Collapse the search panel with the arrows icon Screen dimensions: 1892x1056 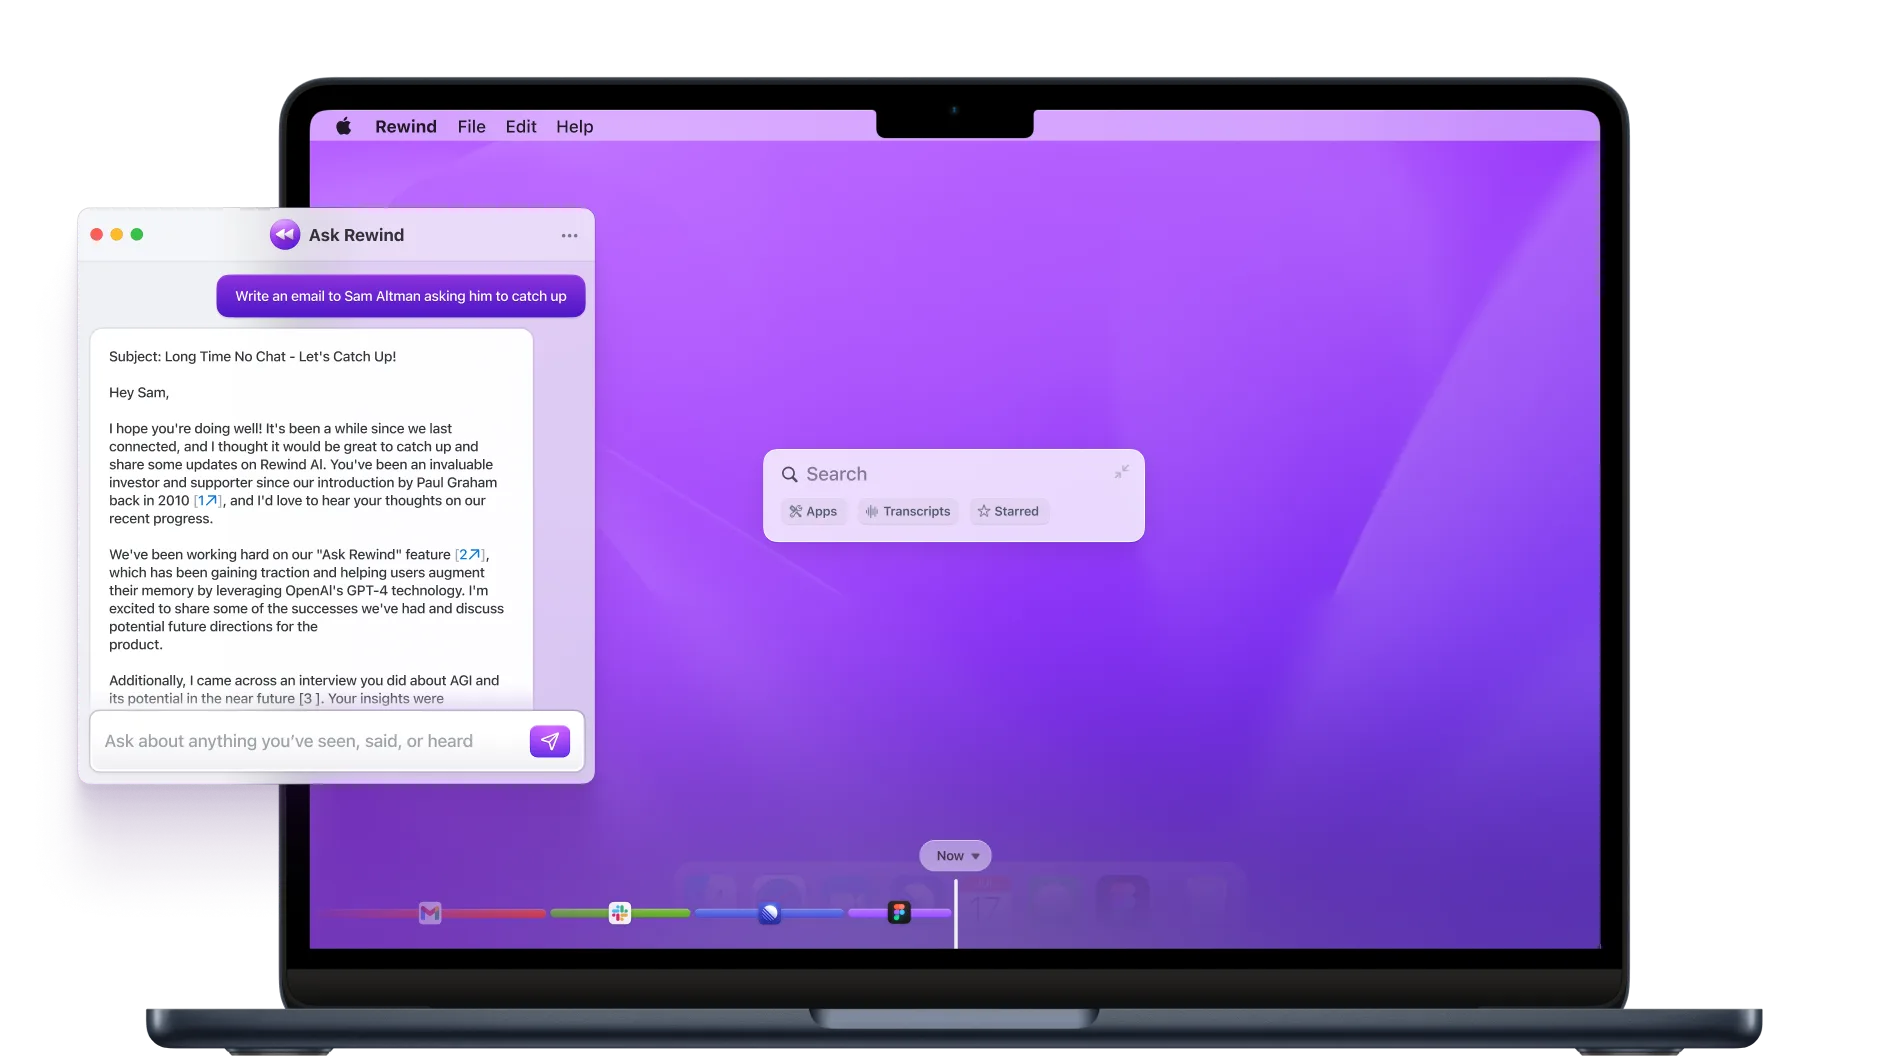coord(1122,472)
